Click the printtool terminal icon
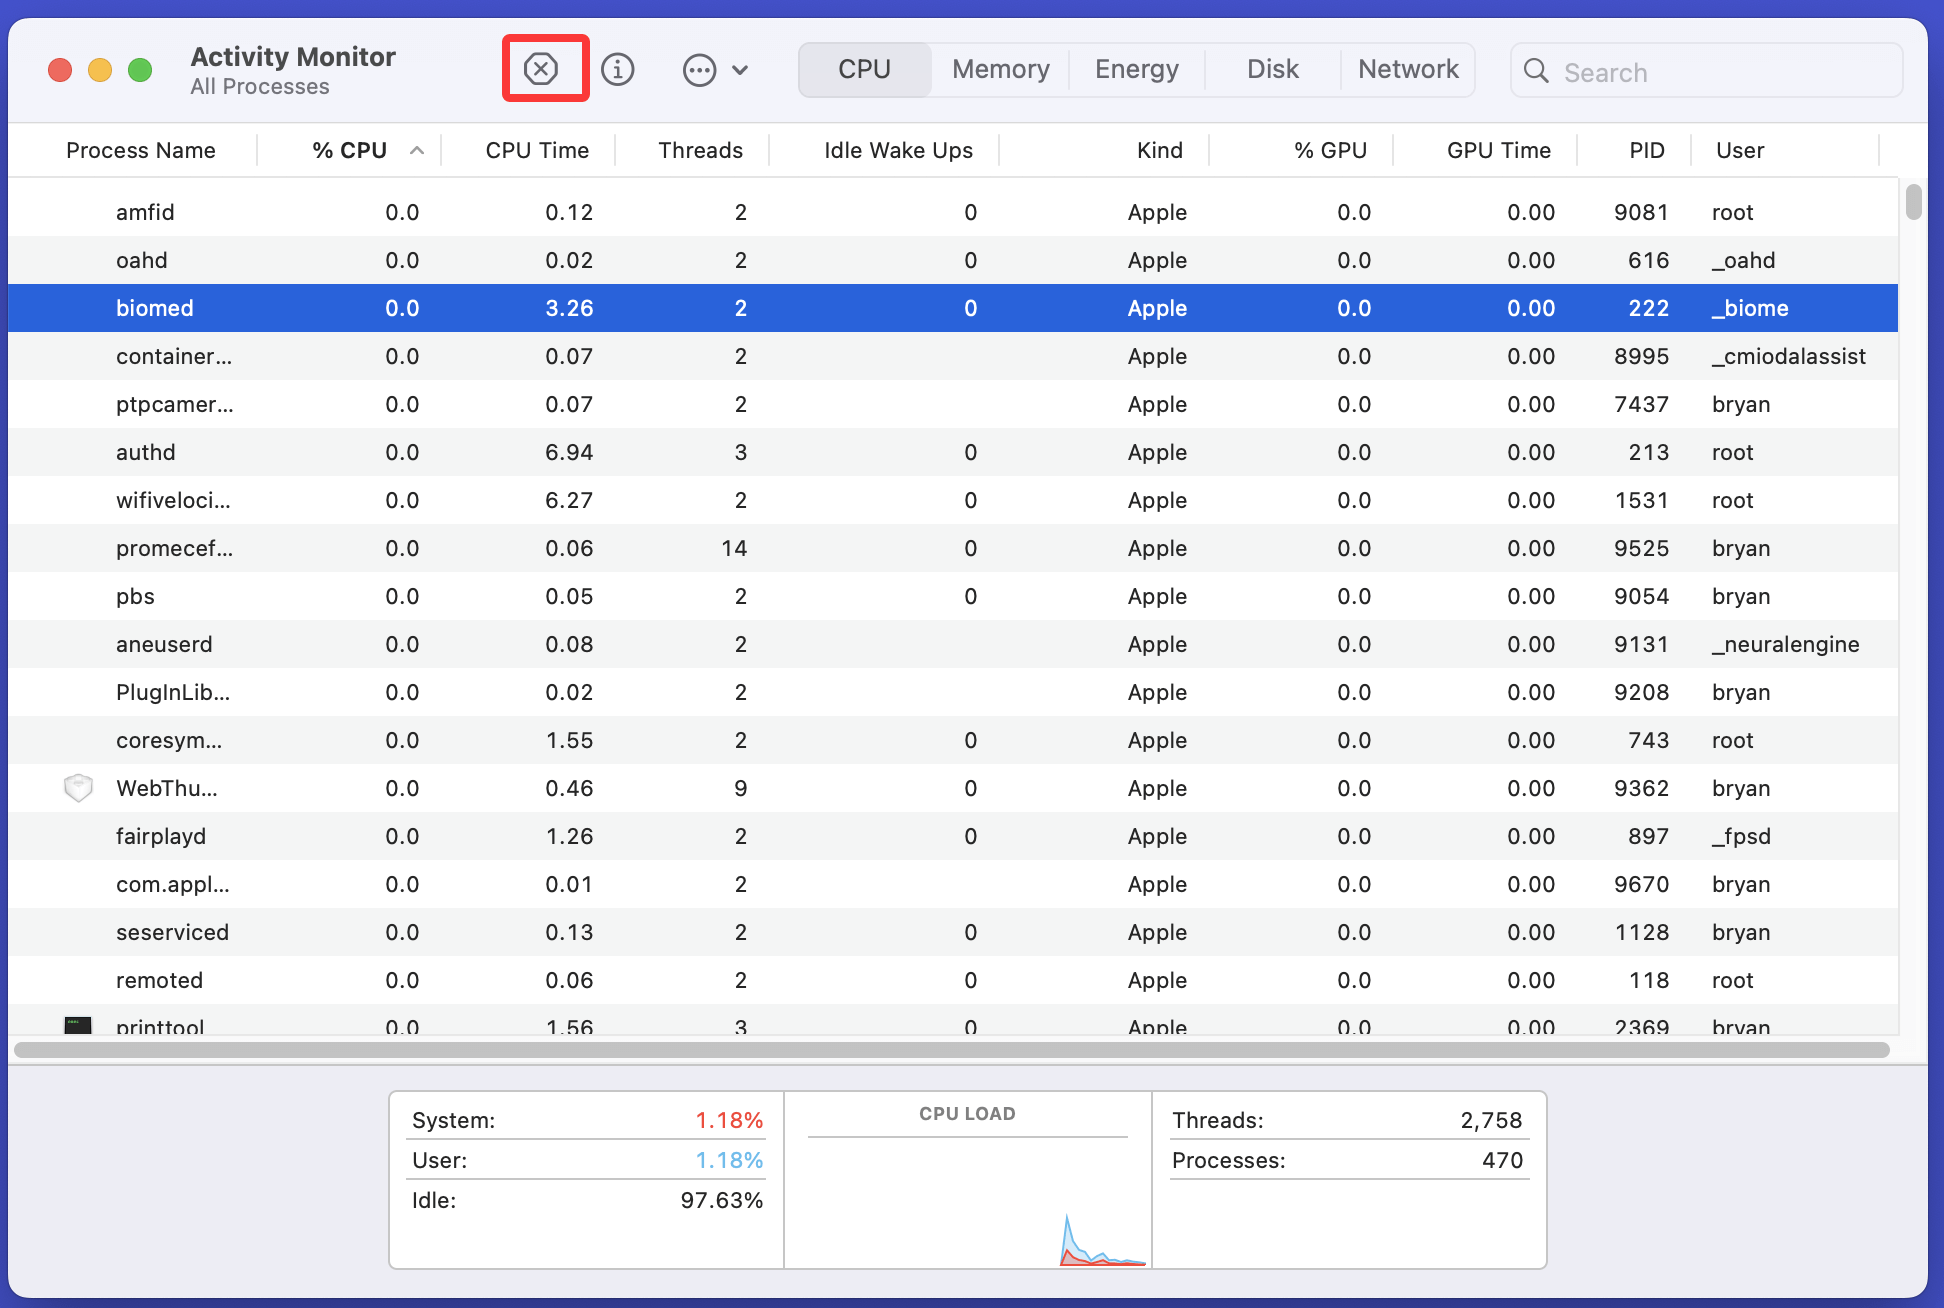 (77, 1024)
